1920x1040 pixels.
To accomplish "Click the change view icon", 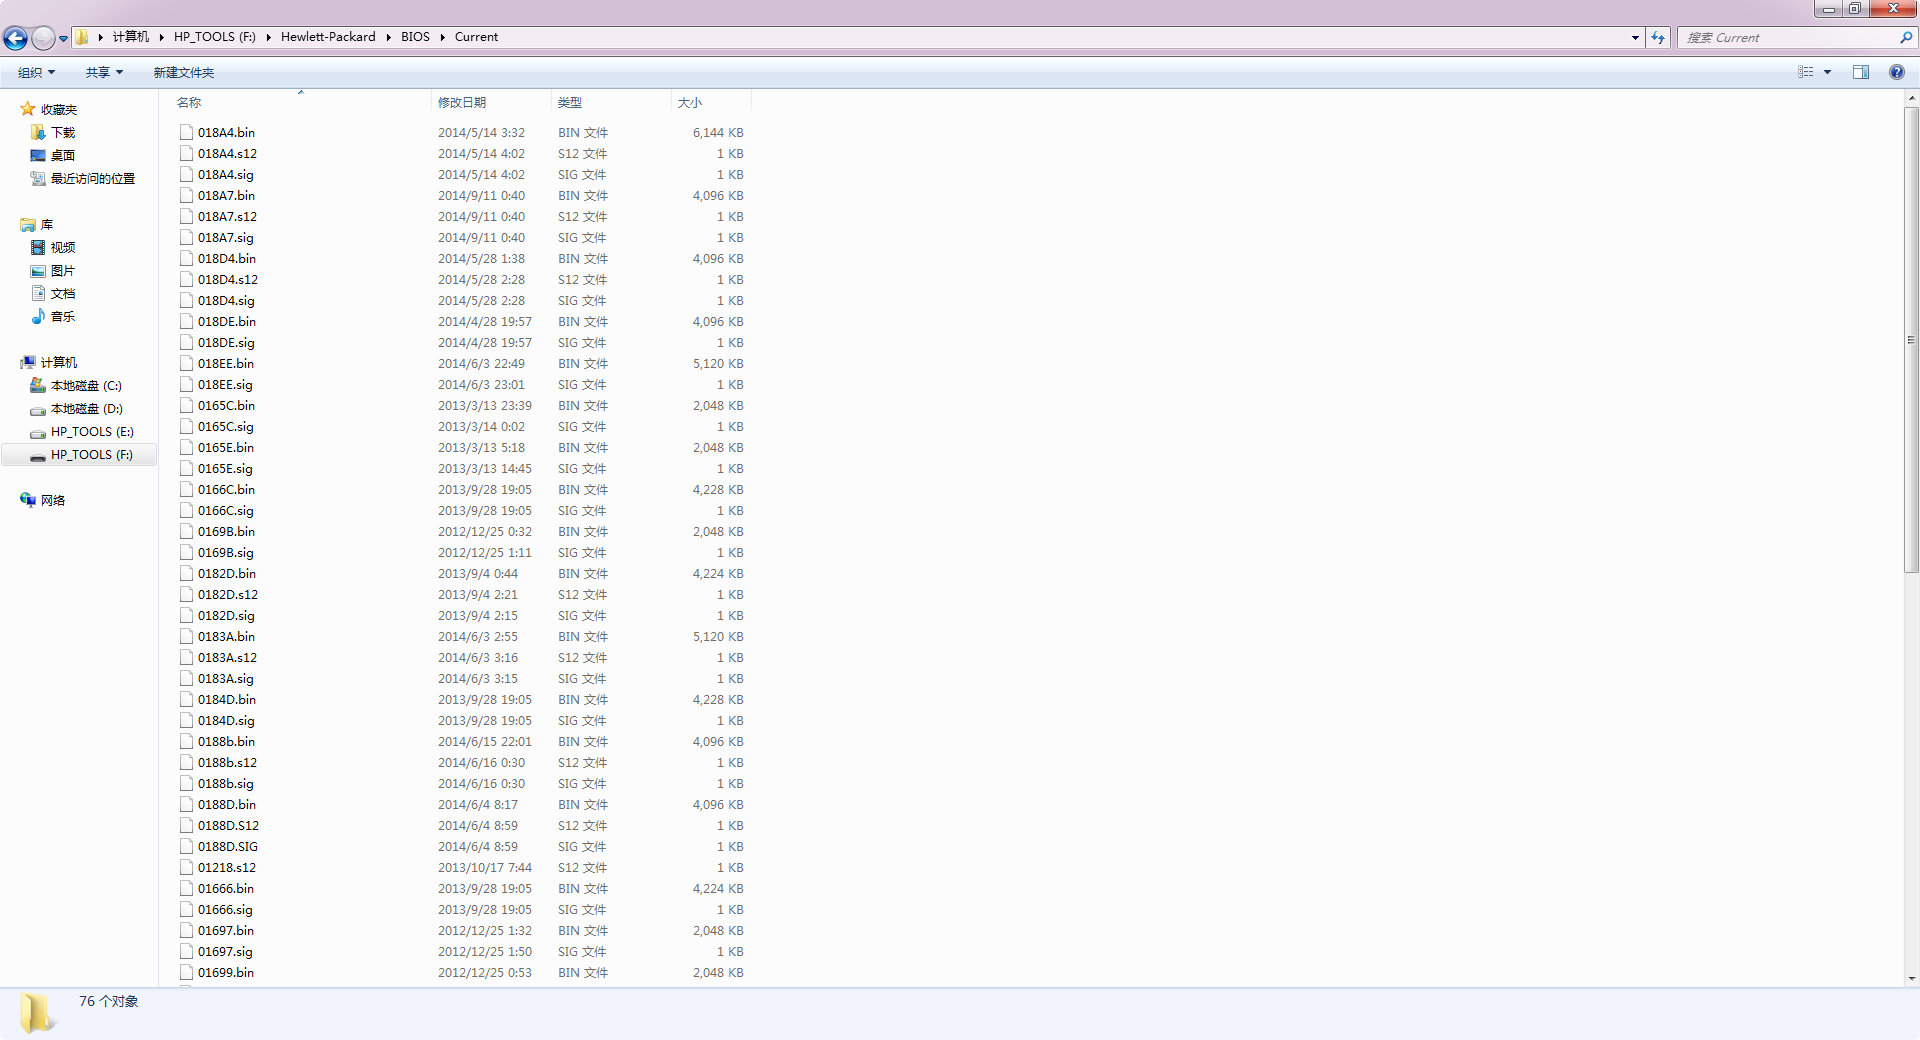I will pyautogui.click(x=1805, y=72).
